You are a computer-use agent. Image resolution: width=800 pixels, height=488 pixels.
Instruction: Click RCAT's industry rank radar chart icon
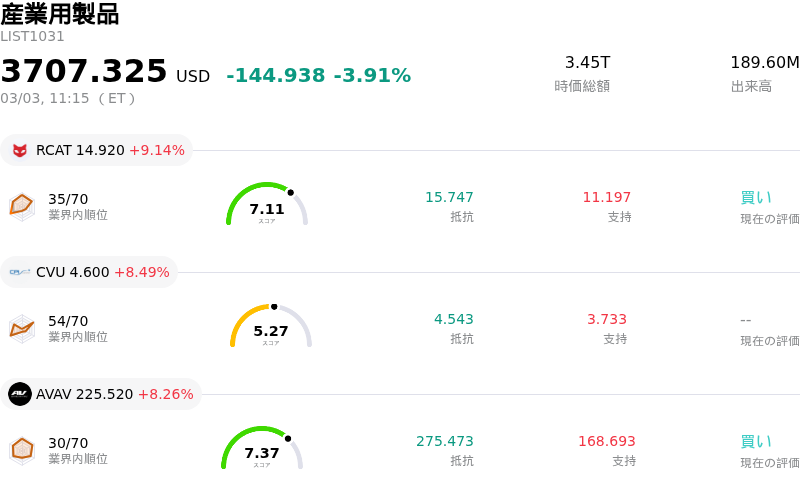coord(22,206)
